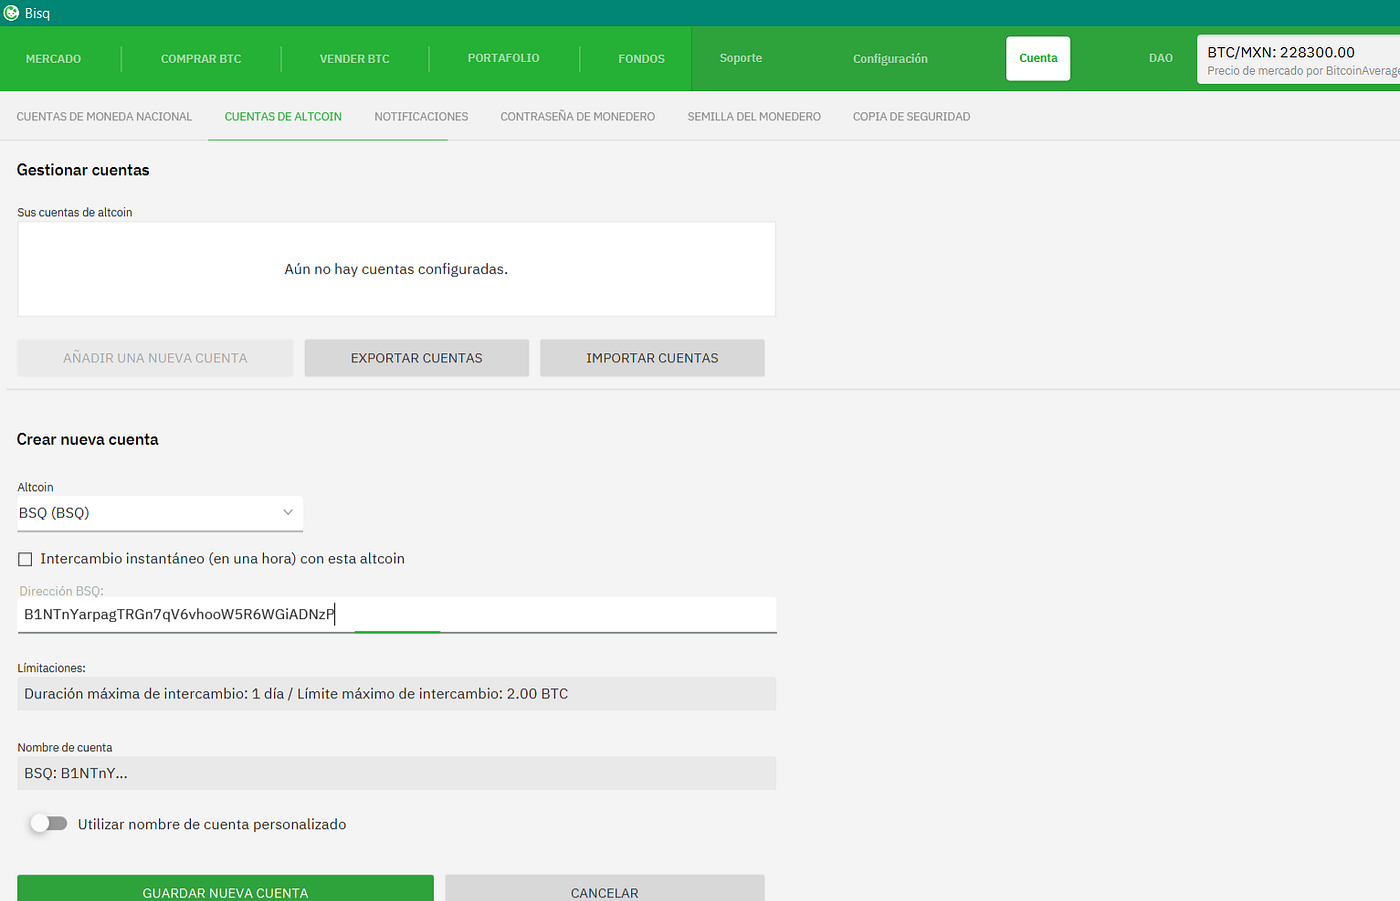Screen dimensions: 1400x901
Task: Toggle Utilizar nombre de cuenta personalizado
Action: [x=48, y=823]
